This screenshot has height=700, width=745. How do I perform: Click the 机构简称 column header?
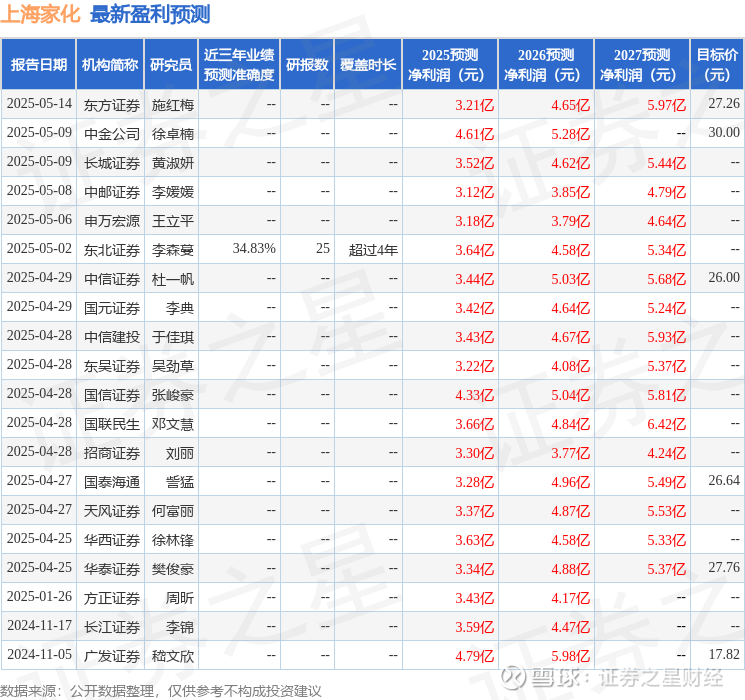coord(110,65)
